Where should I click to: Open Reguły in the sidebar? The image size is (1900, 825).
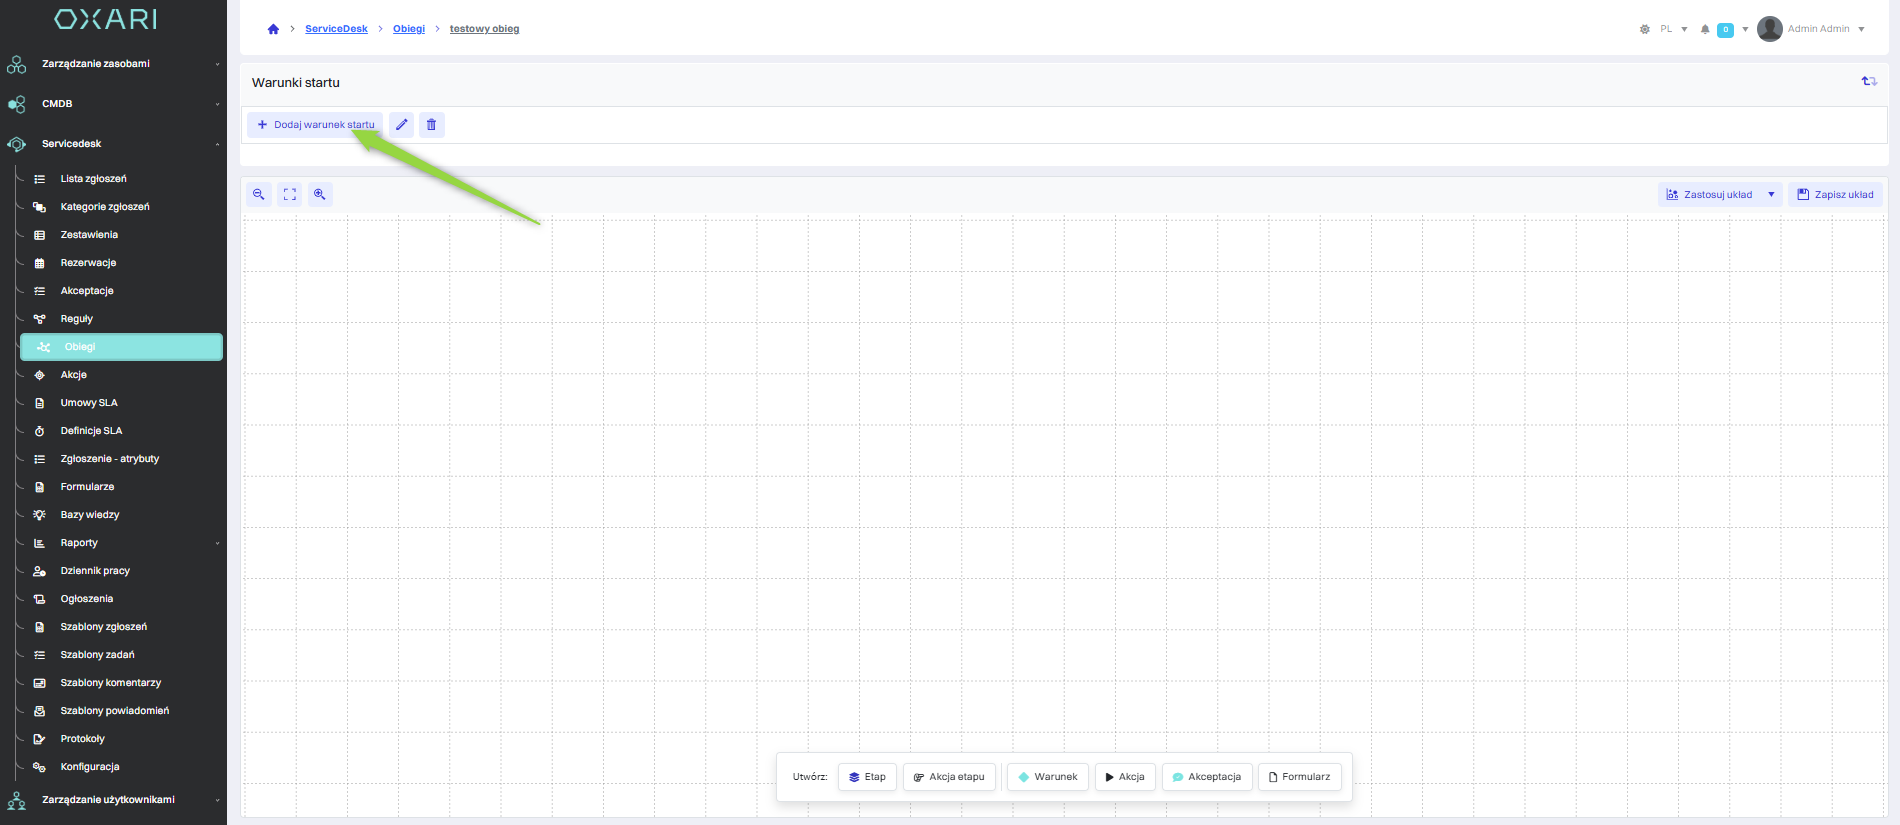(x=77, y=319)
